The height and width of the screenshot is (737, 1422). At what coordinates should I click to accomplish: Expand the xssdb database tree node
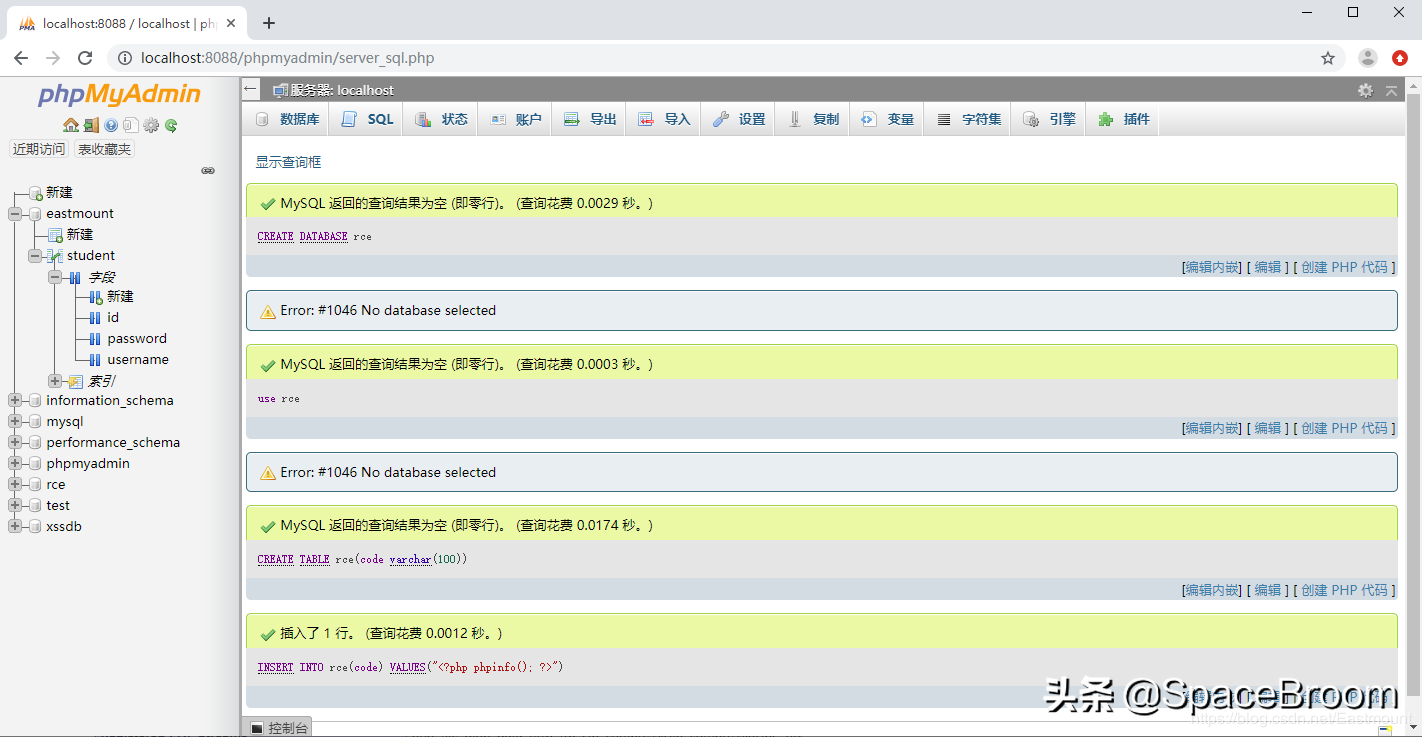(16, 526)
